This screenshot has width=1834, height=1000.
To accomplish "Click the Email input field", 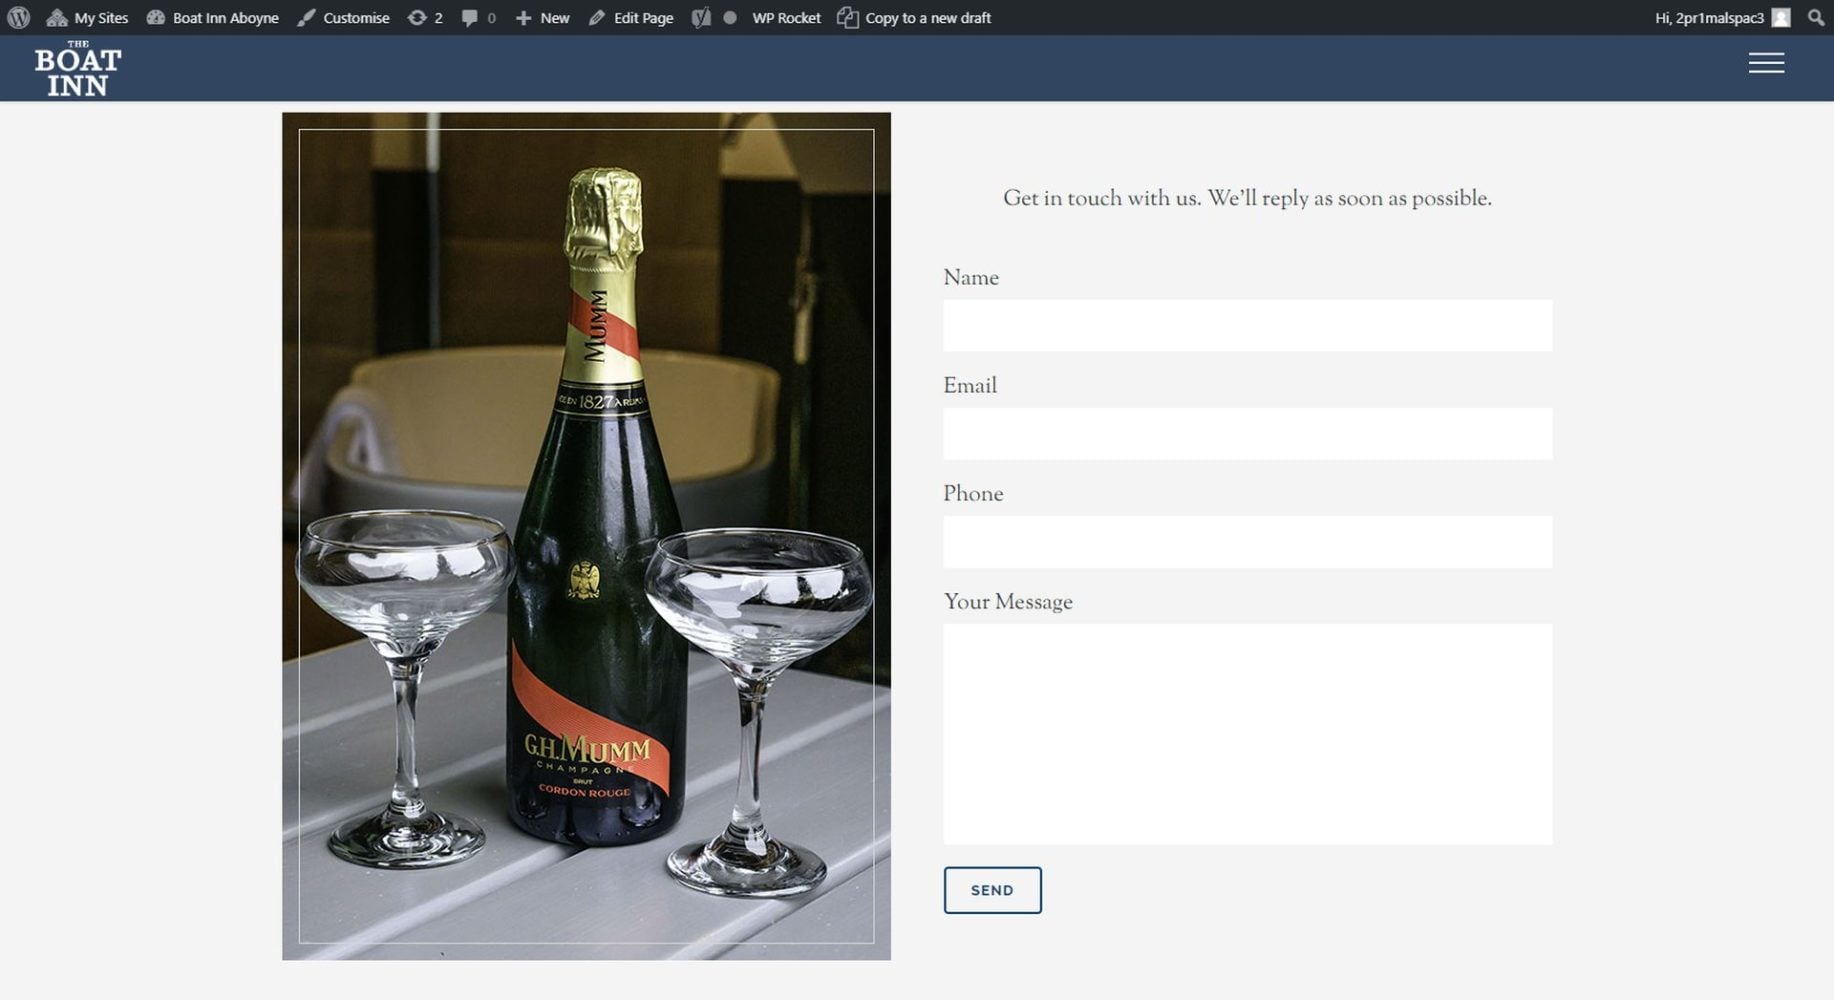I will point(1247,433).
